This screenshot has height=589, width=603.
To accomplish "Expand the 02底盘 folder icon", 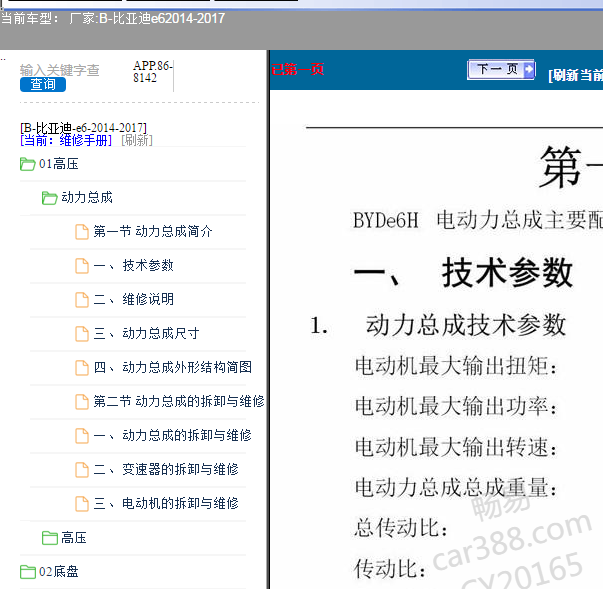I will coord(27,572).
